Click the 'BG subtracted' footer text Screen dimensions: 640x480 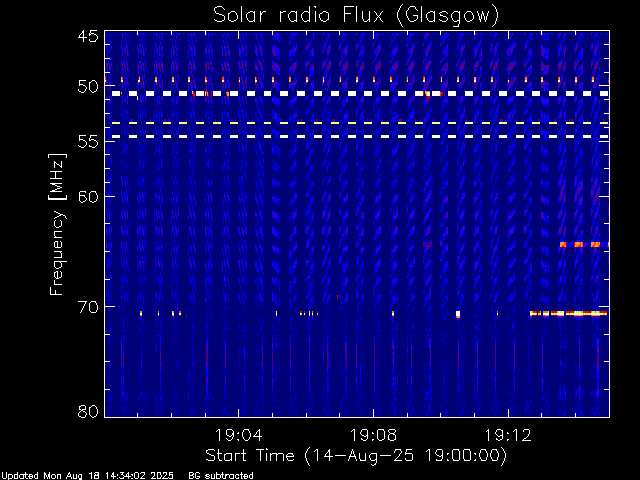coord(221,476)
